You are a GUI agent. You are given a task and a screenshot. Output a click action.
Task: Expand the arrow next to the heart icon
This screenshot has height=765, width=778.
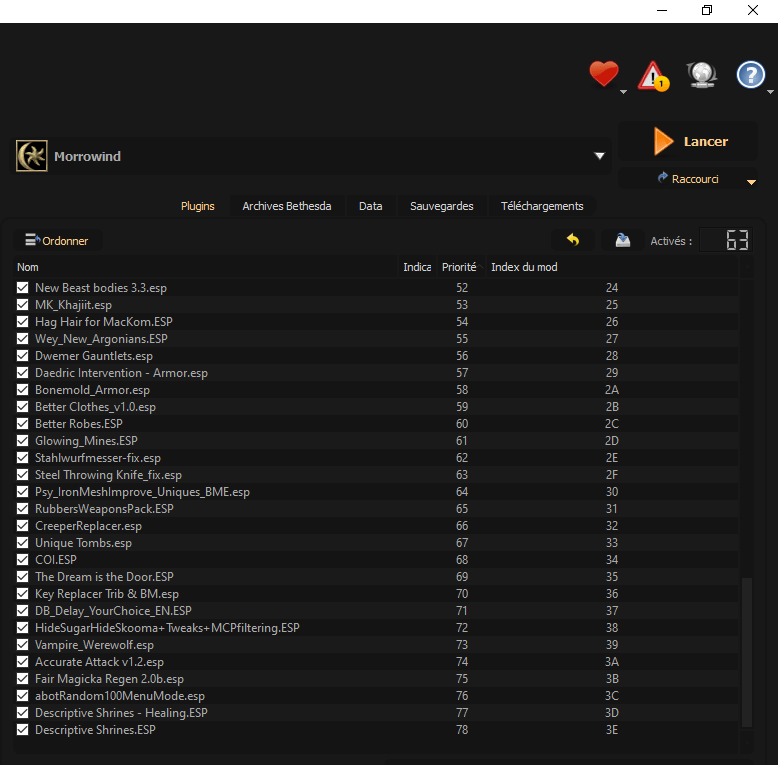tap(624, 92)
